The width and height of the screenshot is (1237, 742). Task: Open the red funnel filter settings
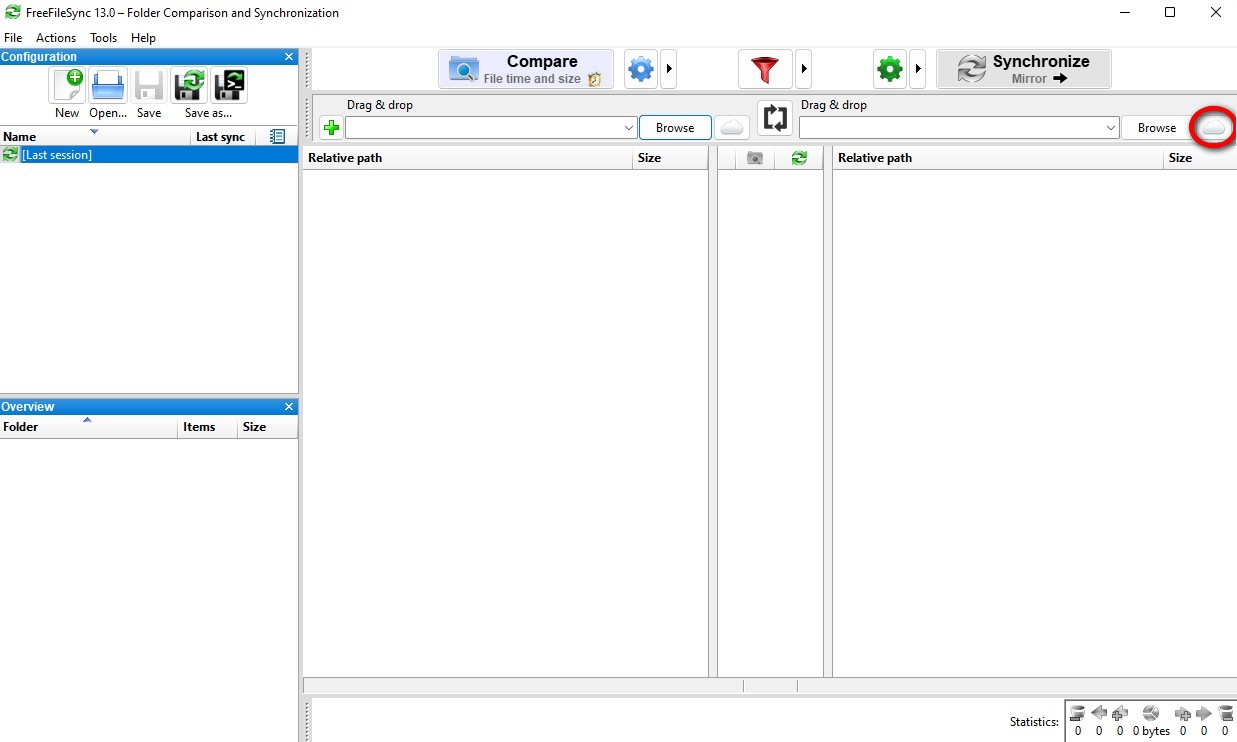pyautogui.click(x=764, y=70)
